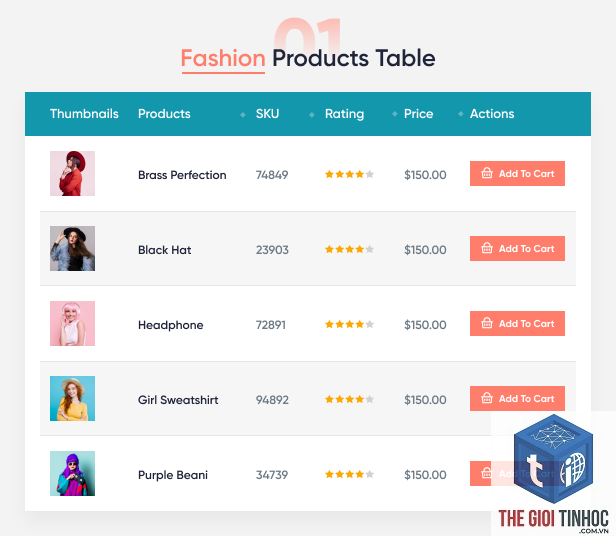This screenshot has height=536, width=616.
Task: Click the Fashion Products Table heading
Action: click(308, 58)
